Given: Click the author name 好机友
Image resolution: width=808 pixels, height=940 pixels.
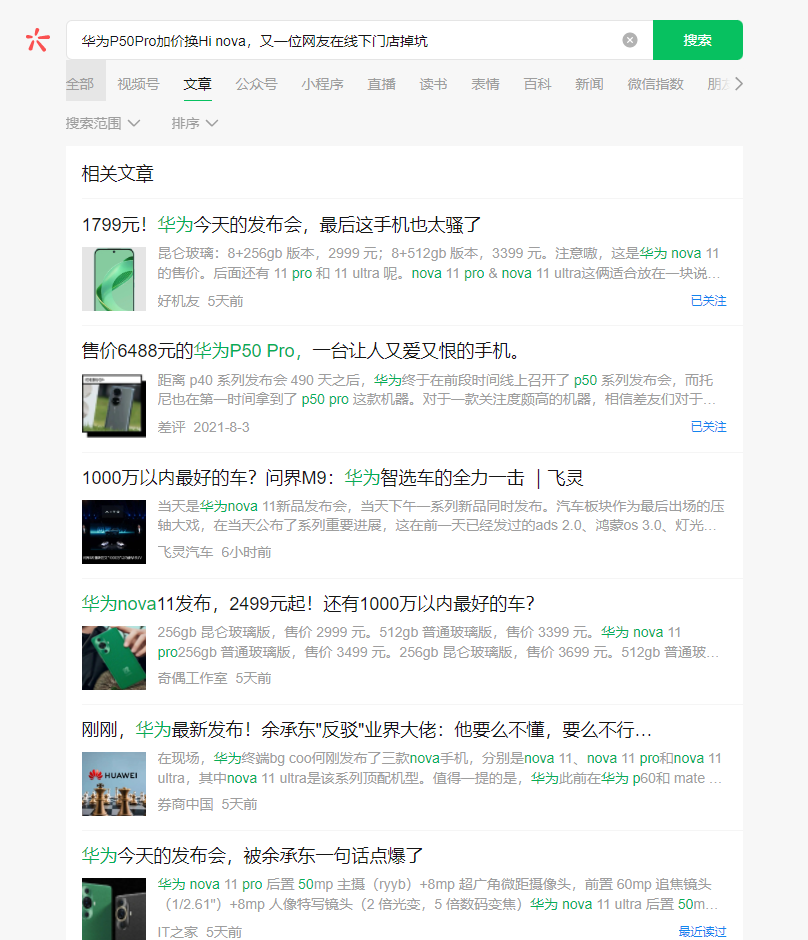Looking at the screenshot, I should click(x=179, y=301).
